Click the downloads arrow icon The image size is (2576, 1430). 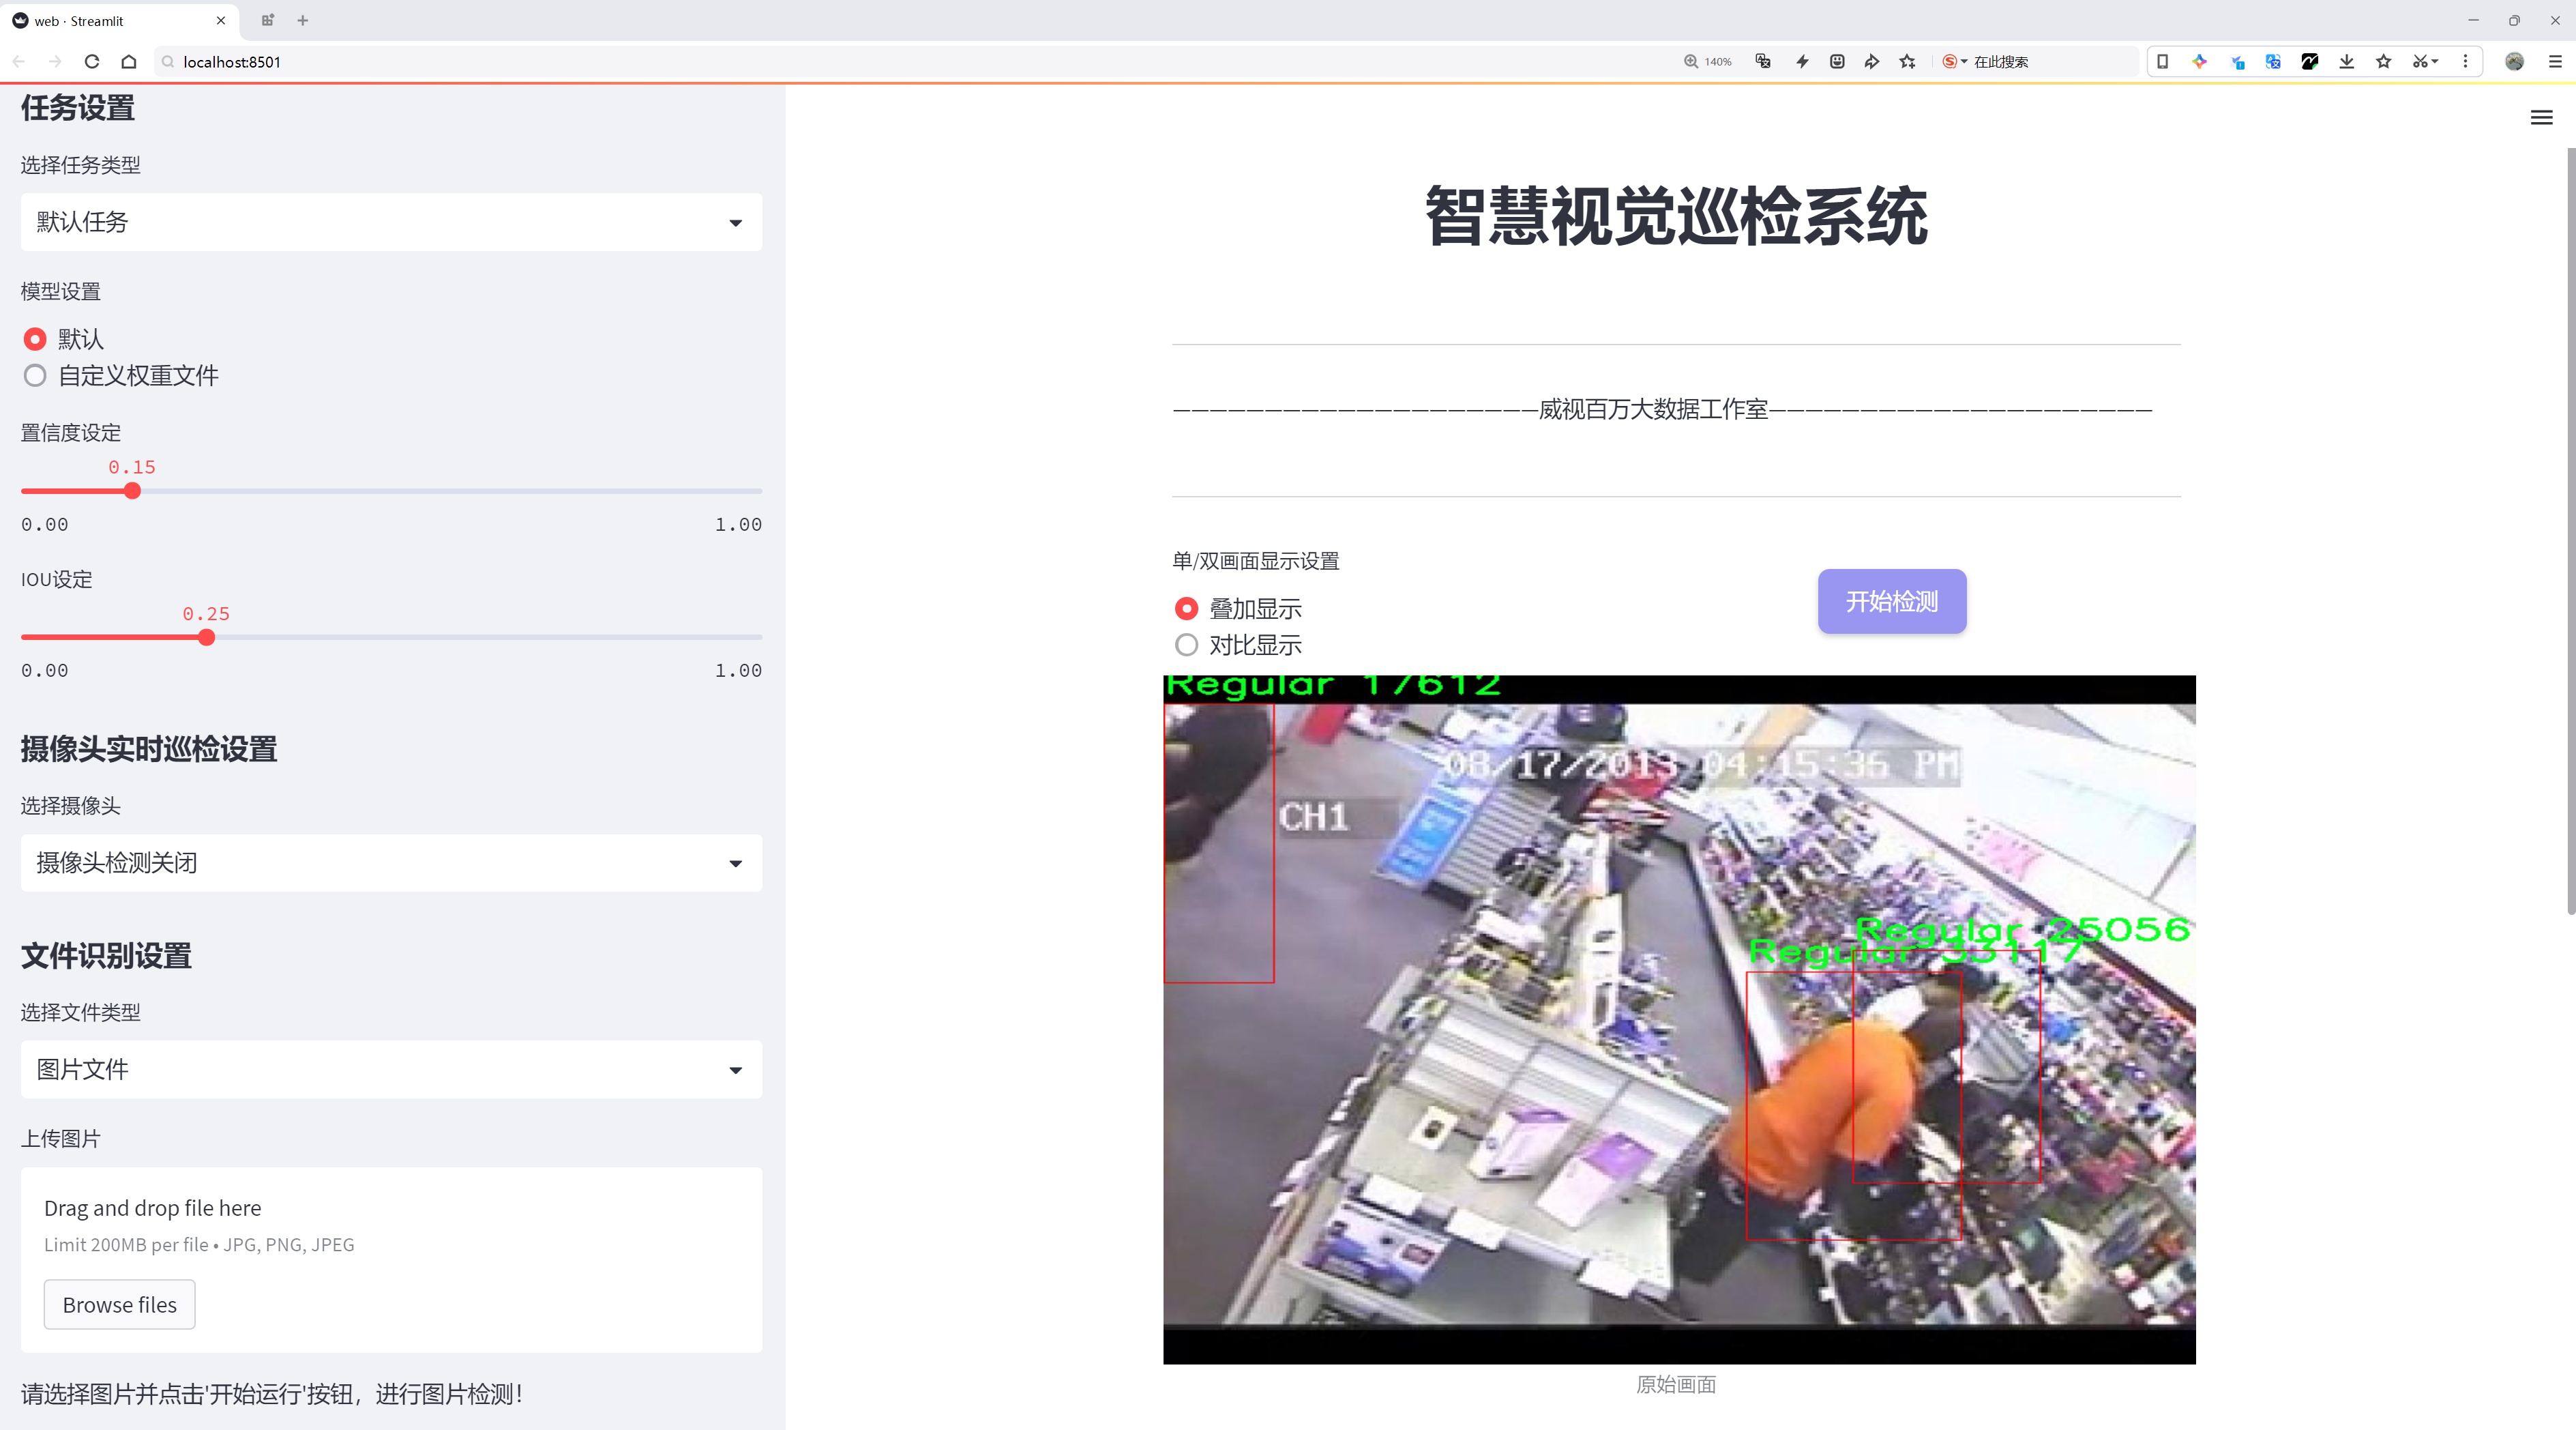(2346, 62)
